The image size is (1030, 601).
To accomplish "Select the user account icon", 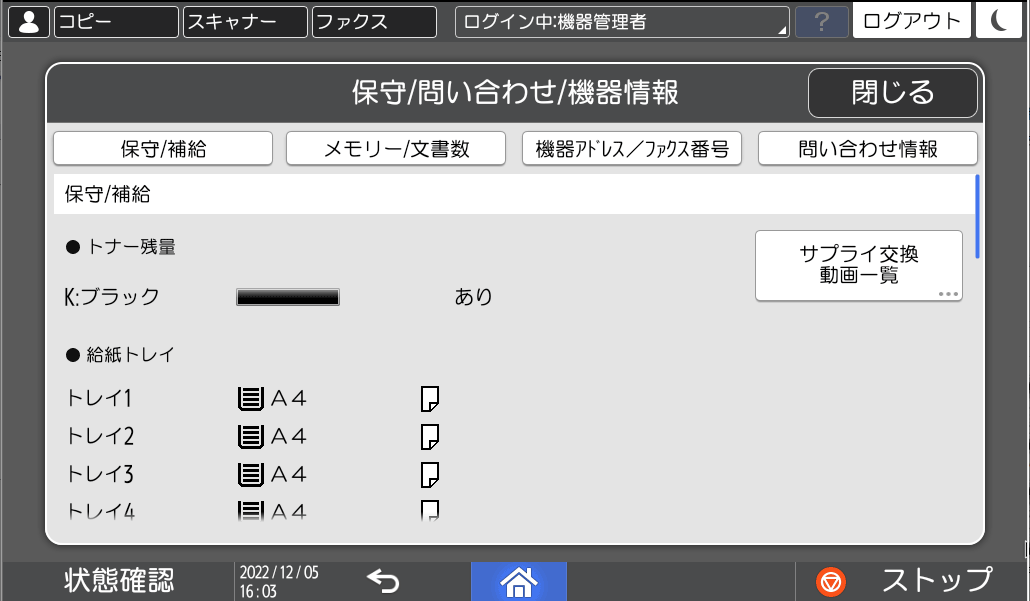I will point(28,21).
